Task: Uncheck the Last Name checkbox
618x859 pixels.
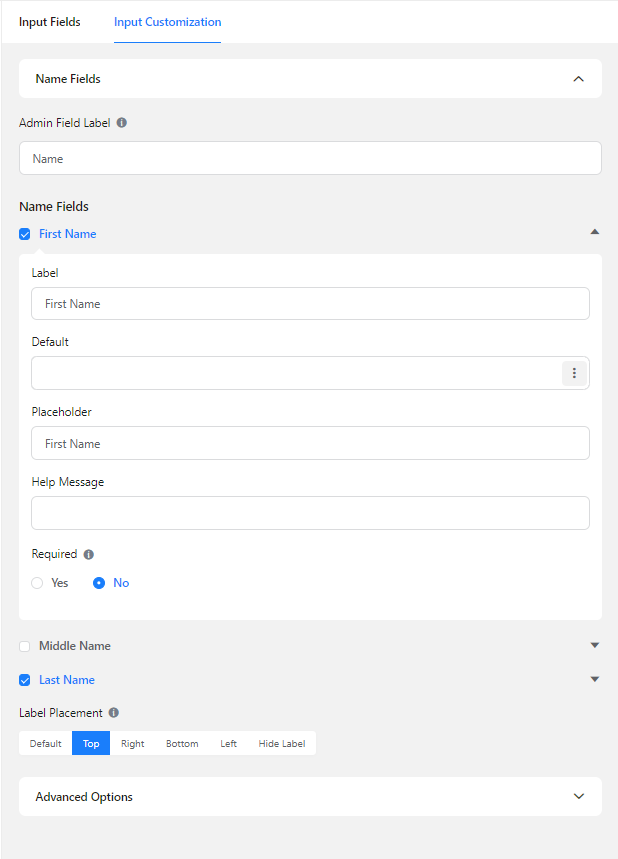Action: pyautogui.click(x=25, y=680)
